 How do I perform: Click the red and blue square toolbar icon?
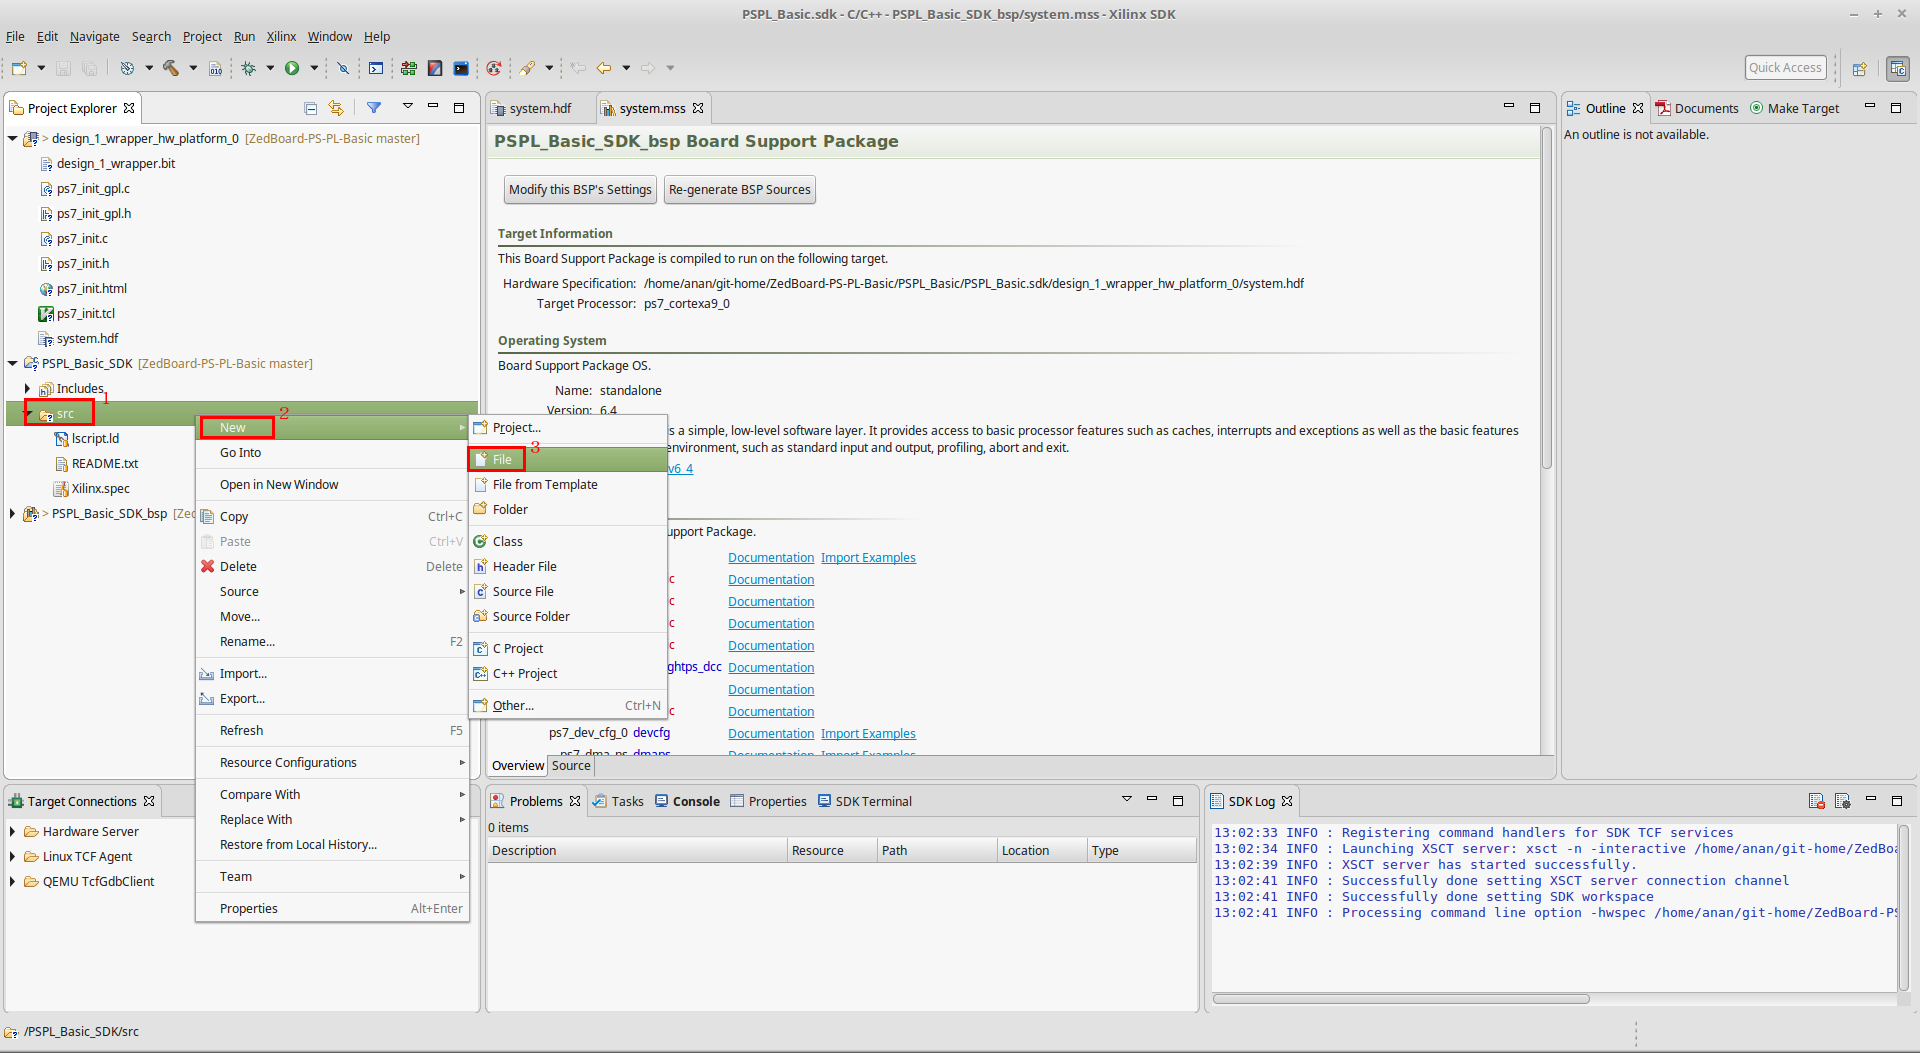pos(435,68)
